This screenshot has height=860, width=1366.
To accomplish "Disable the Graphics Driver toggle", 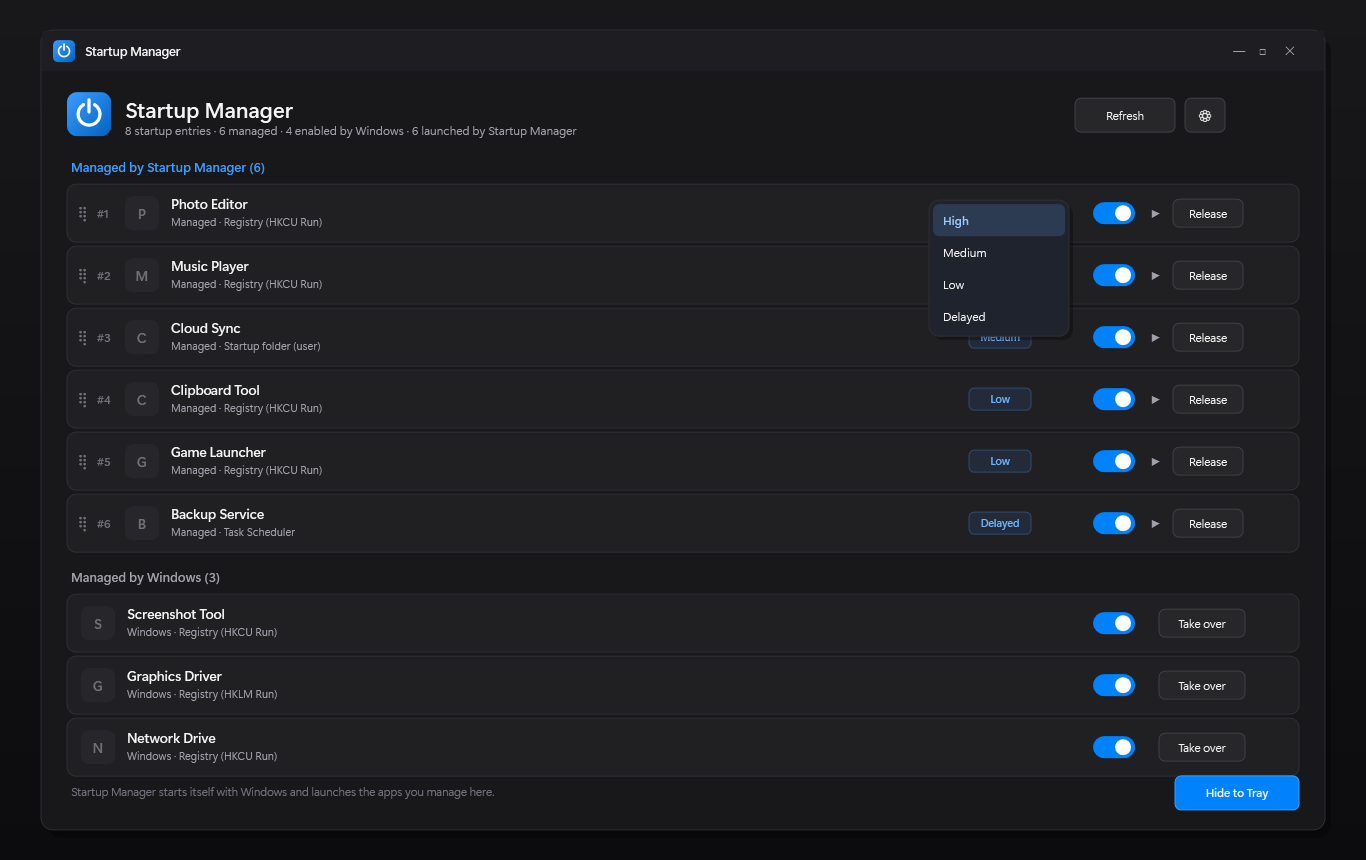I will [1114, 685].
